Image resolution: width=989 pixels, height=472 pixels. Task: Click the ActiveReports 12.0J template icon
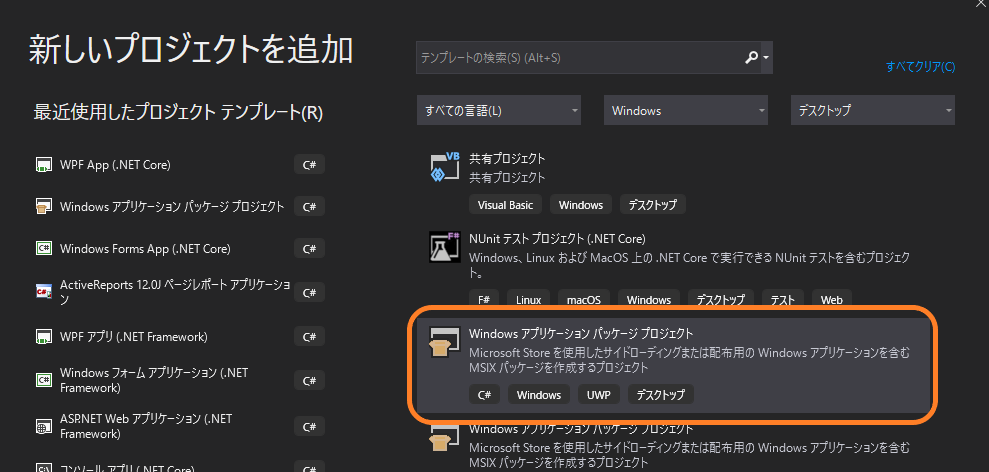coord(44,292)
